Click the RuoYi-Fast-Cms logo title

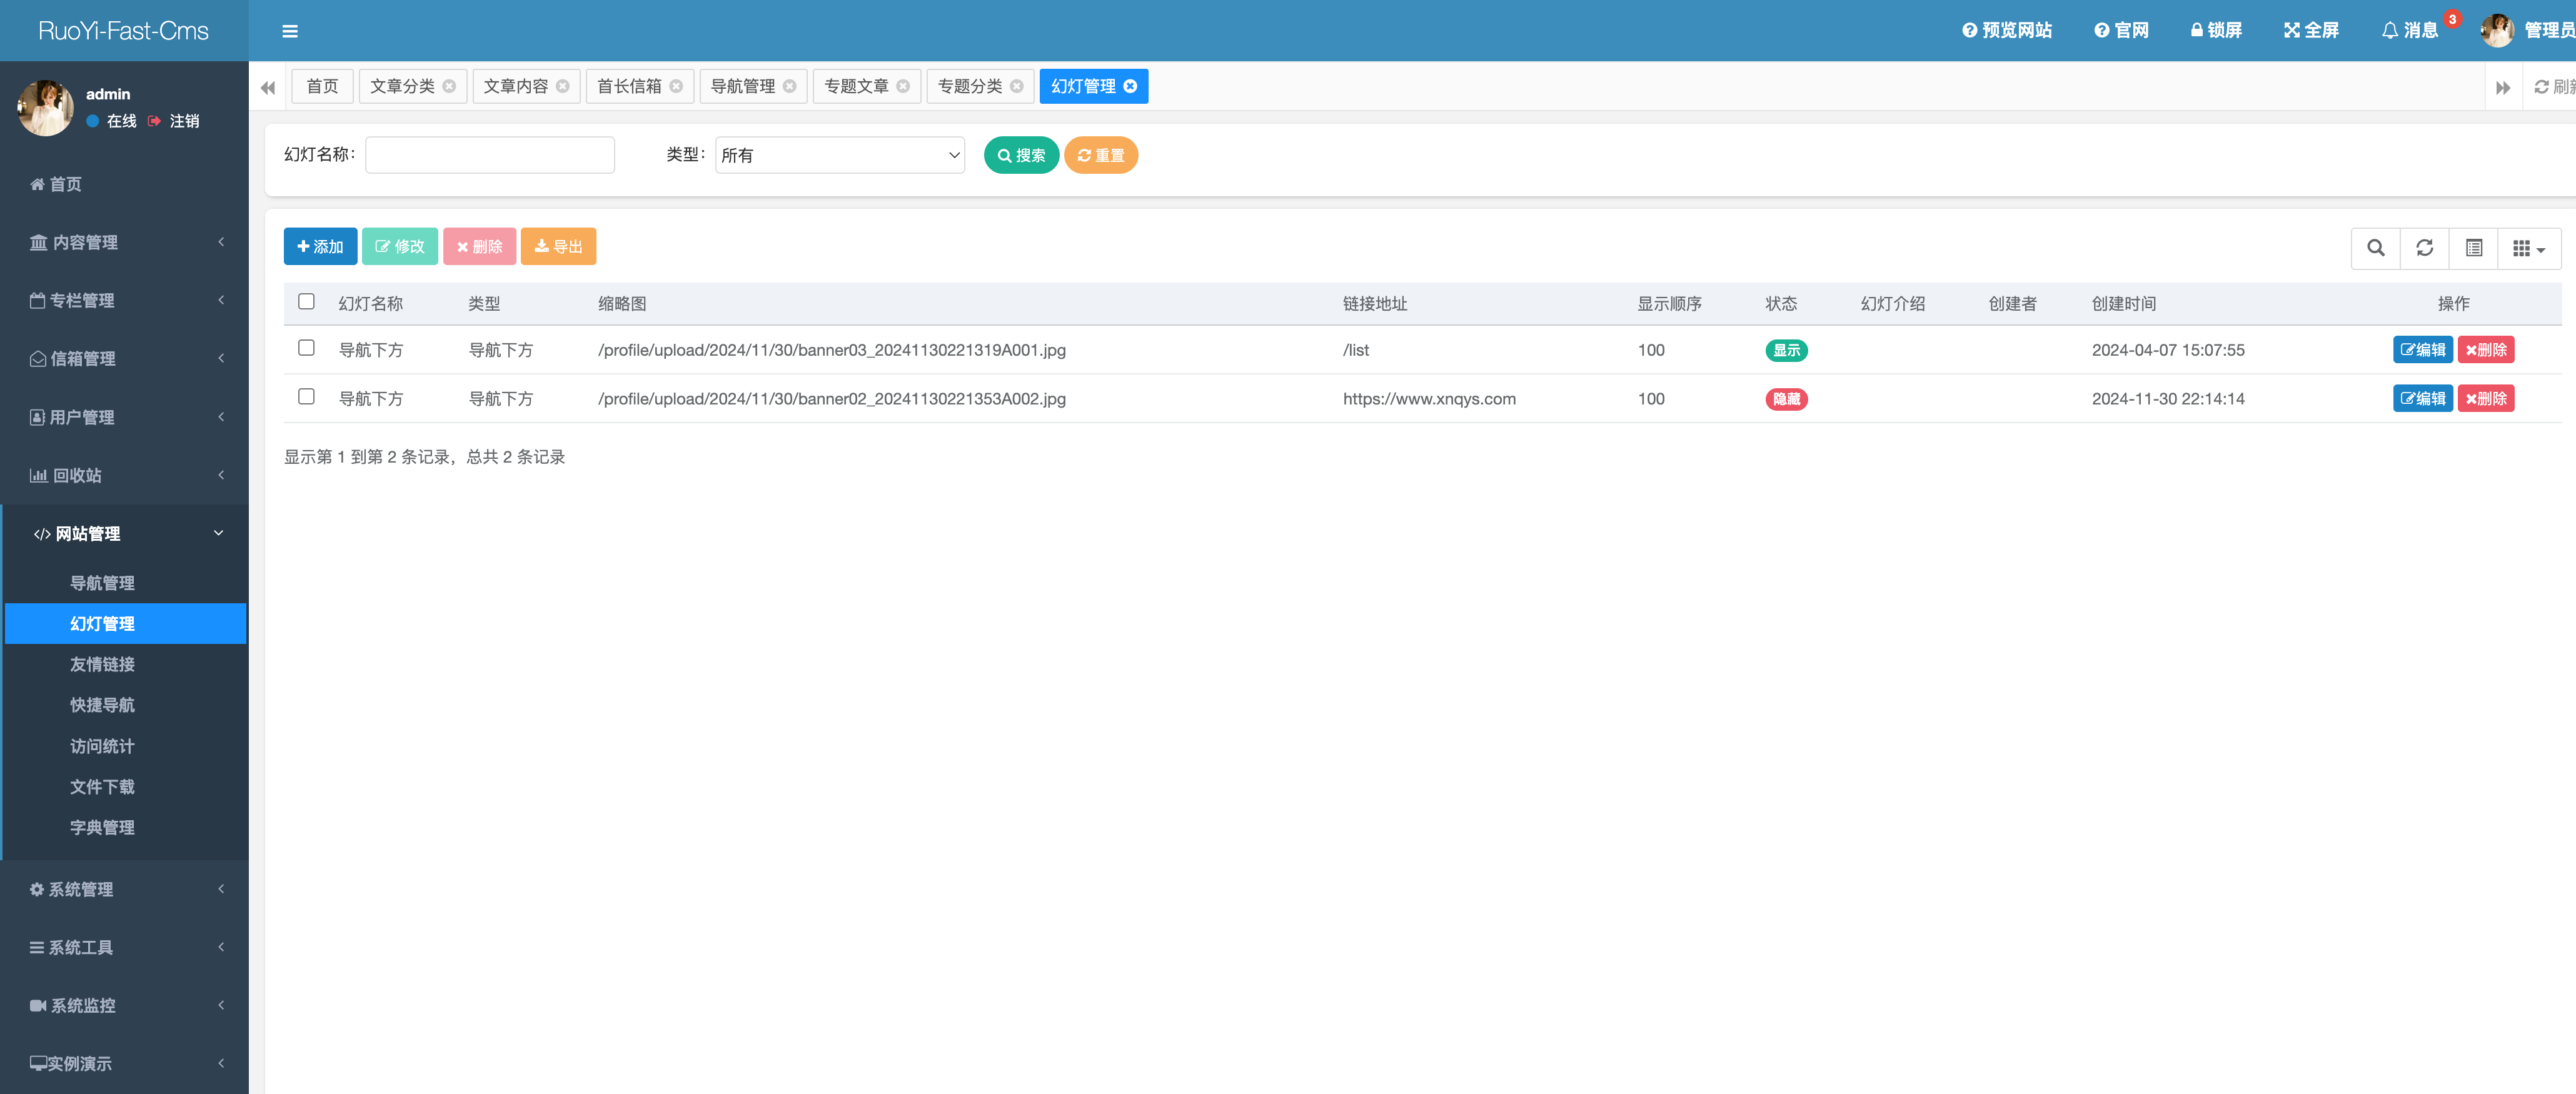tap(124, 31)
